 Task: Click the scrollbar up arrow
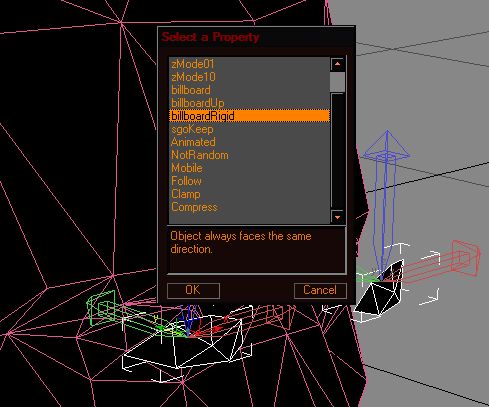click(338, 64)
